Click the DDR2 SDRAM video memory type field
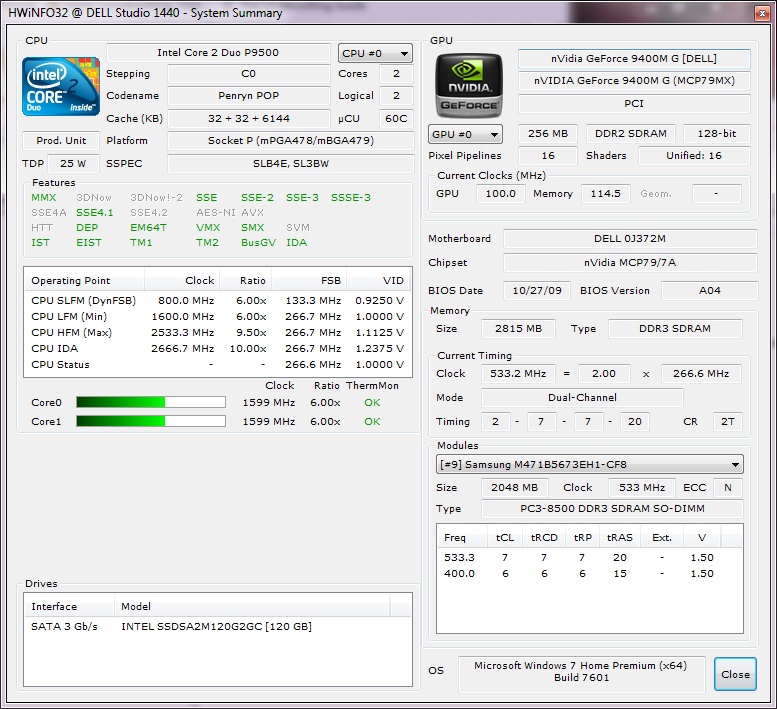The height and width of the screenshot is (709, 777). pyautogui.click(x=630, y=133)
